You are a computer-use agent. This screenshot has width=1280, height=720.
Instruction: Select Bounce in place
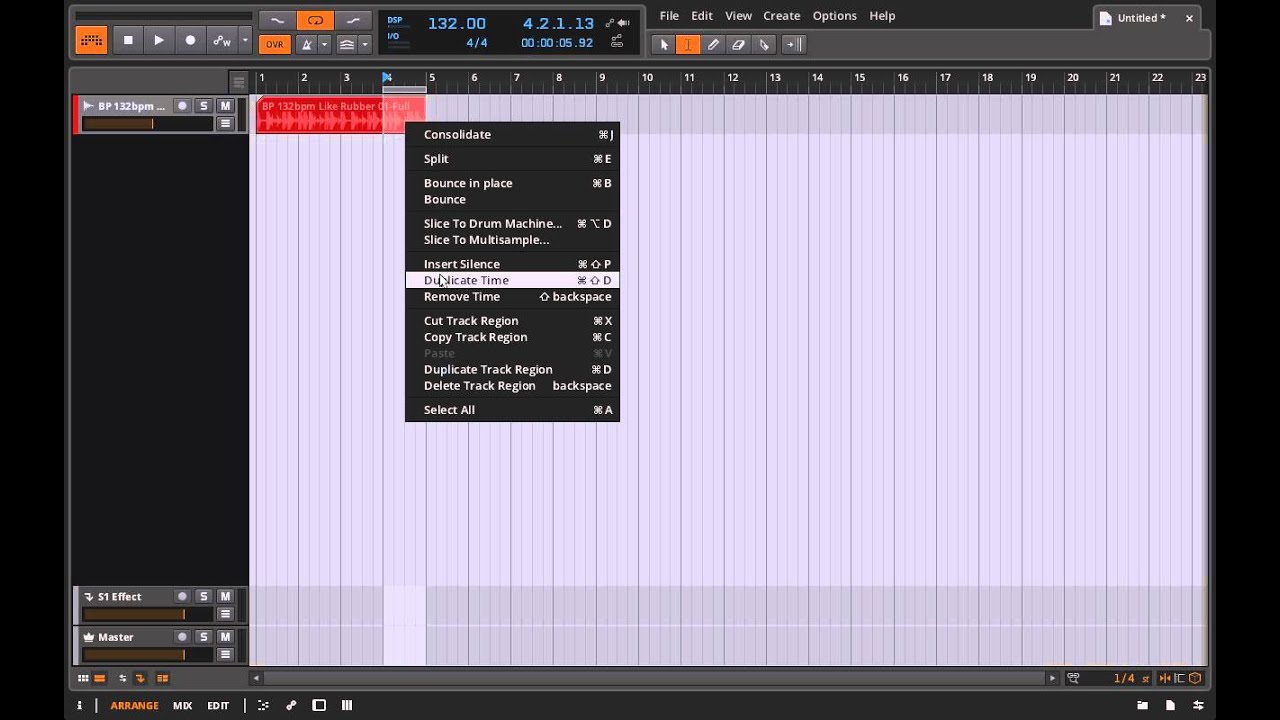pos(512,183)
